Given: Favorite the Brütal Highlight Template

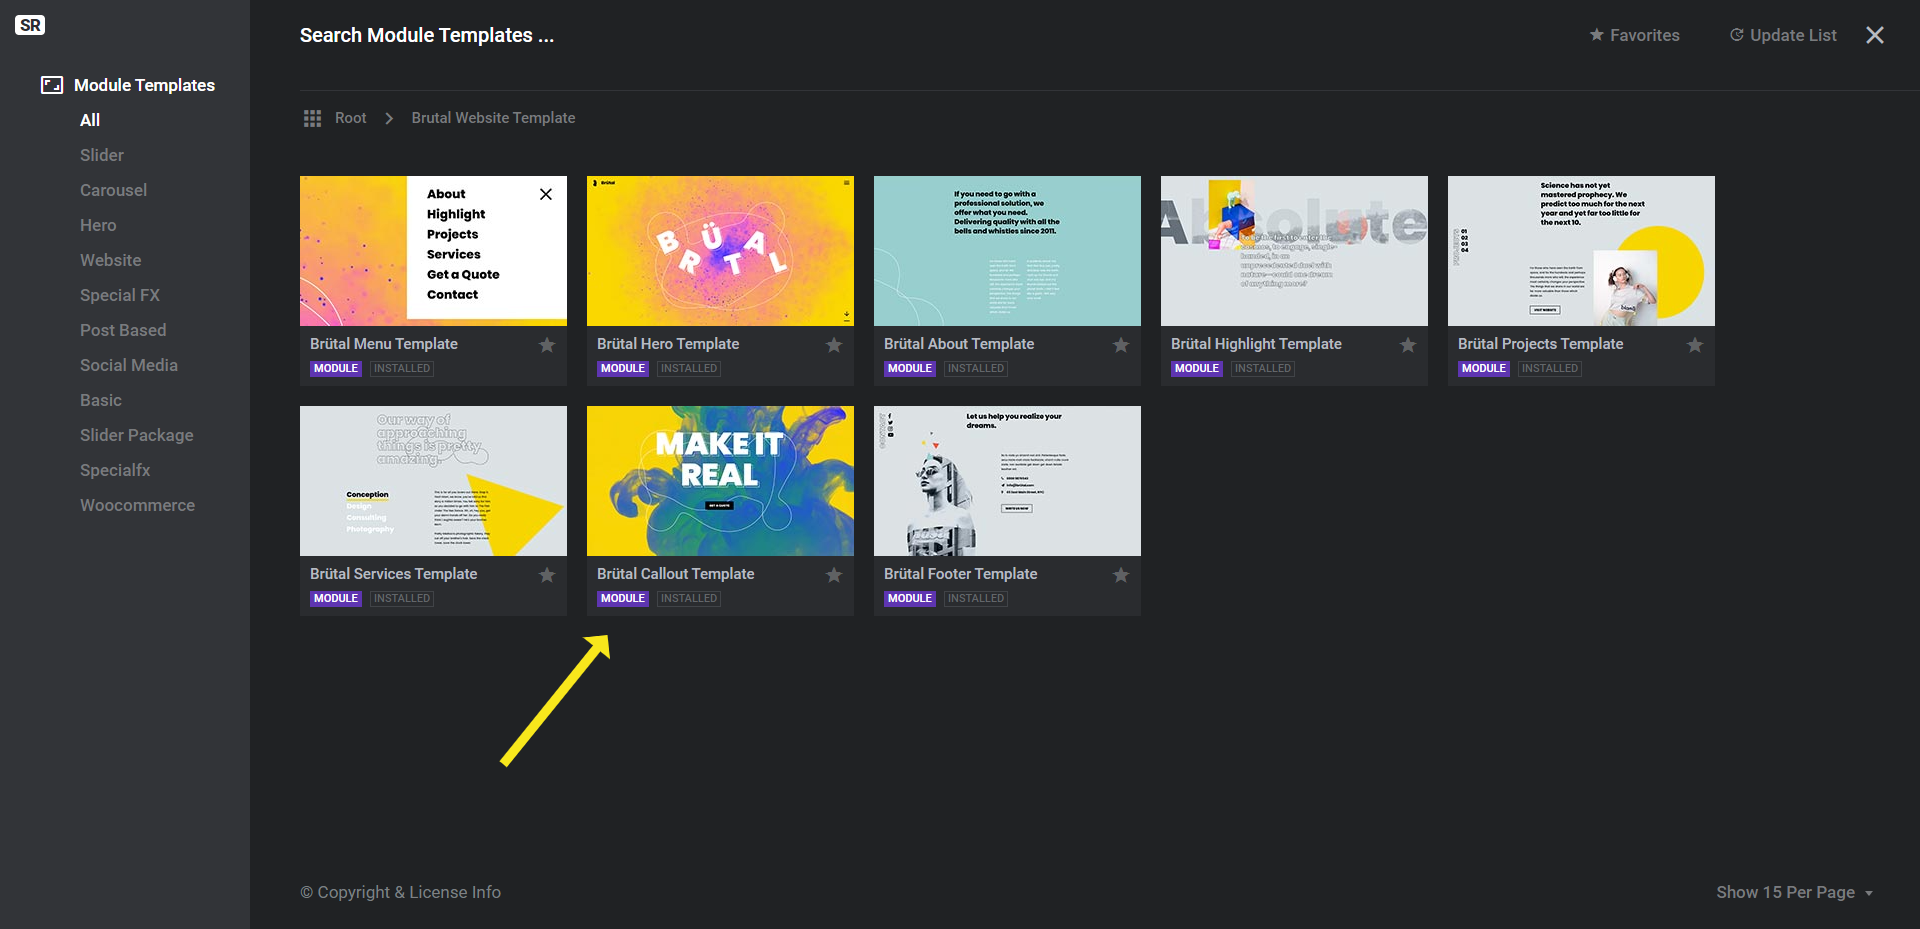Looking at the screenshot, I should [x=1408, y=345].
